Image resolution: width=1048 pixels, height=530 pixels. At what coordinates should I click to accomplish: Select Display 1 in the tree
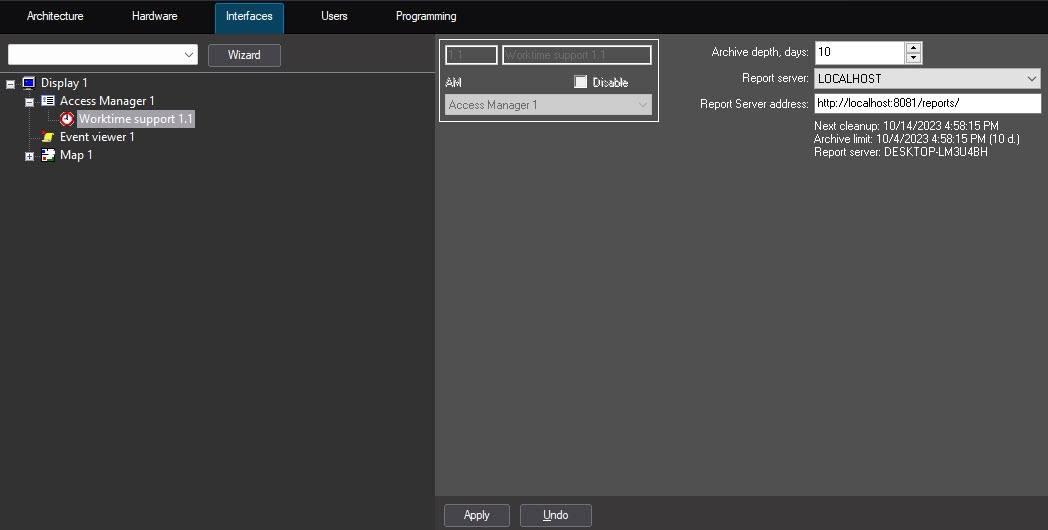[x=64, y=83]
